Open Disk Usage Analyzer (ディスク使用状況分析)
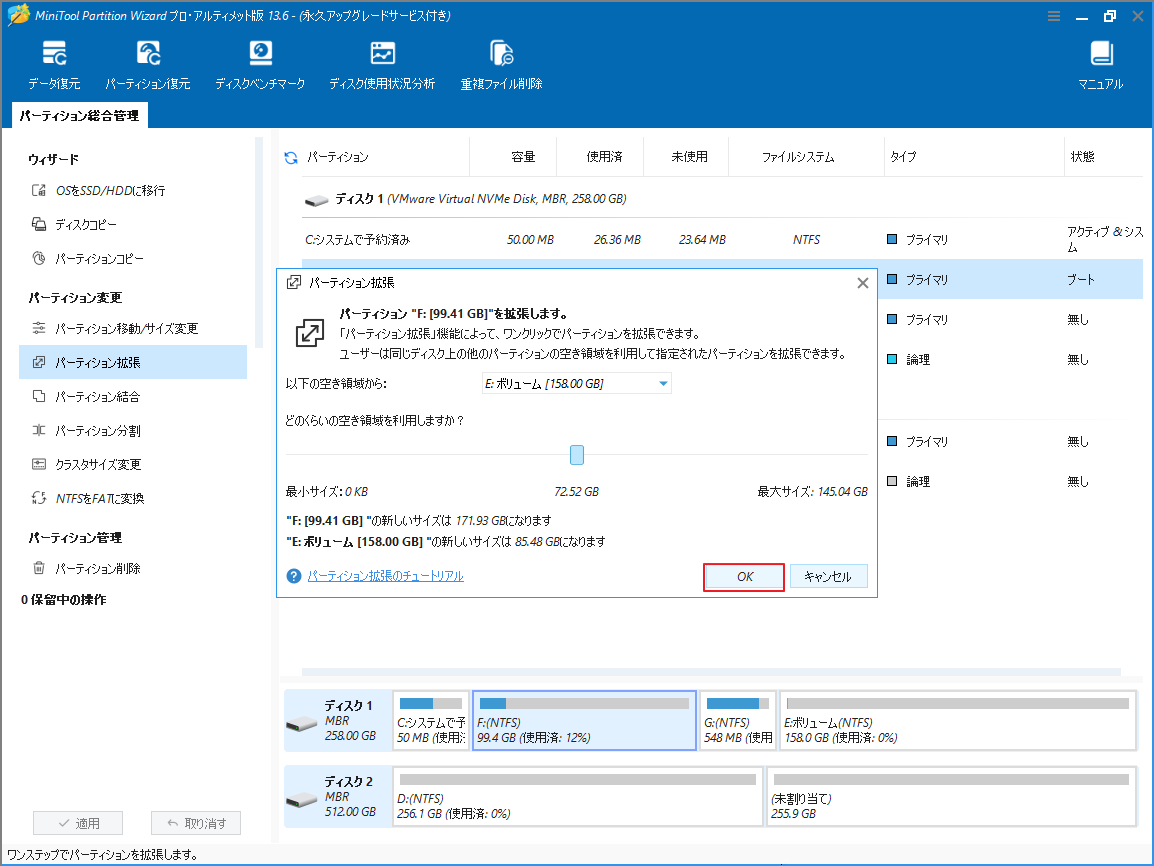Image resolution: width=1154 pixels, height=866 pixels. click(382, 65)
